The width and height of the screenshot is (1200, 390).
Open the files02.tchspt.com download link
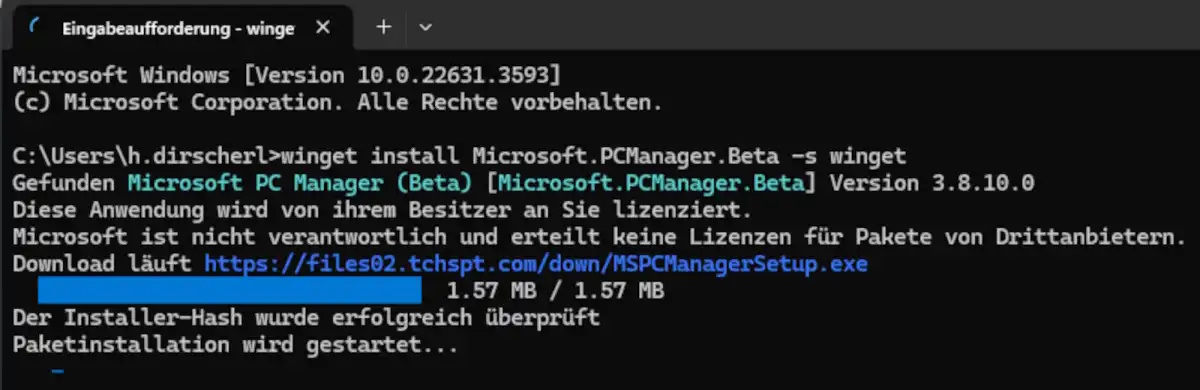536,264
